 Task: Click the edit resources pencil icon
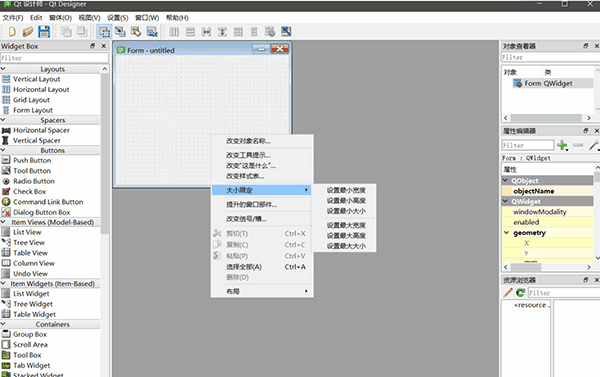point(508,293)
